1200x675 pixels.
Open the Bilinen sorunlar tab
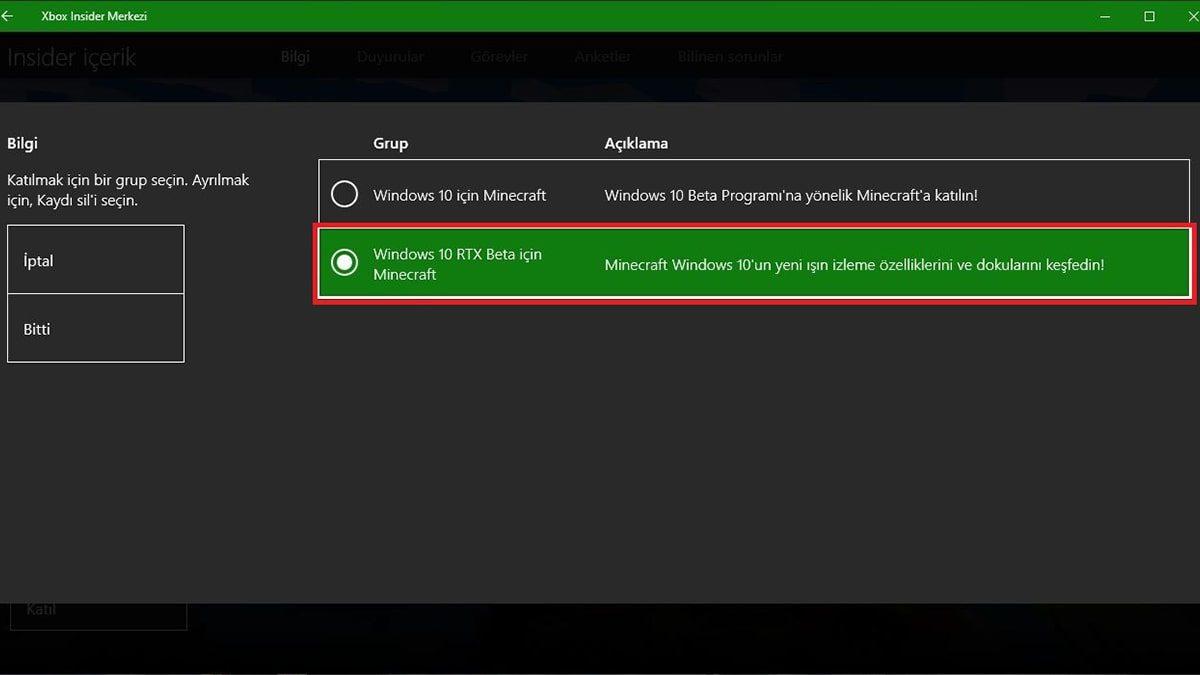coord(731,57)
